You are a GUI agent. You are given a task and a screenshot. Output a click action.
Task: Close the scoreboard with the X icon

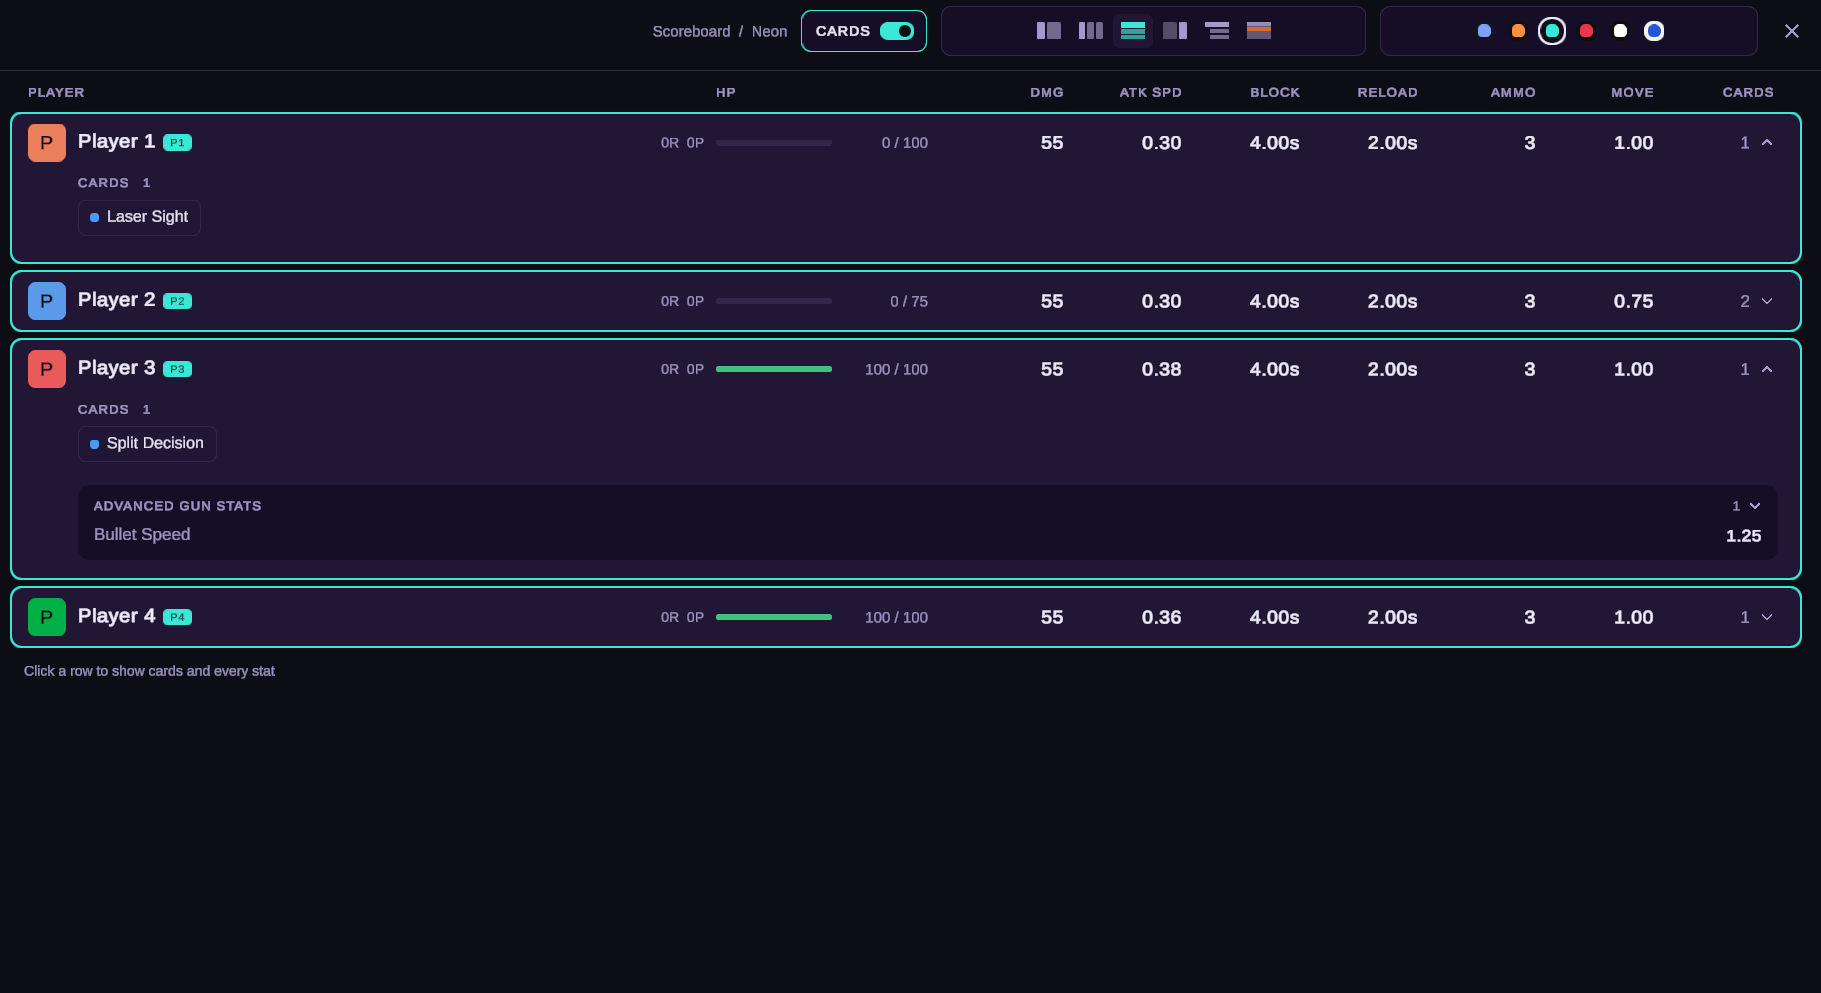[x=1791, y=31]
